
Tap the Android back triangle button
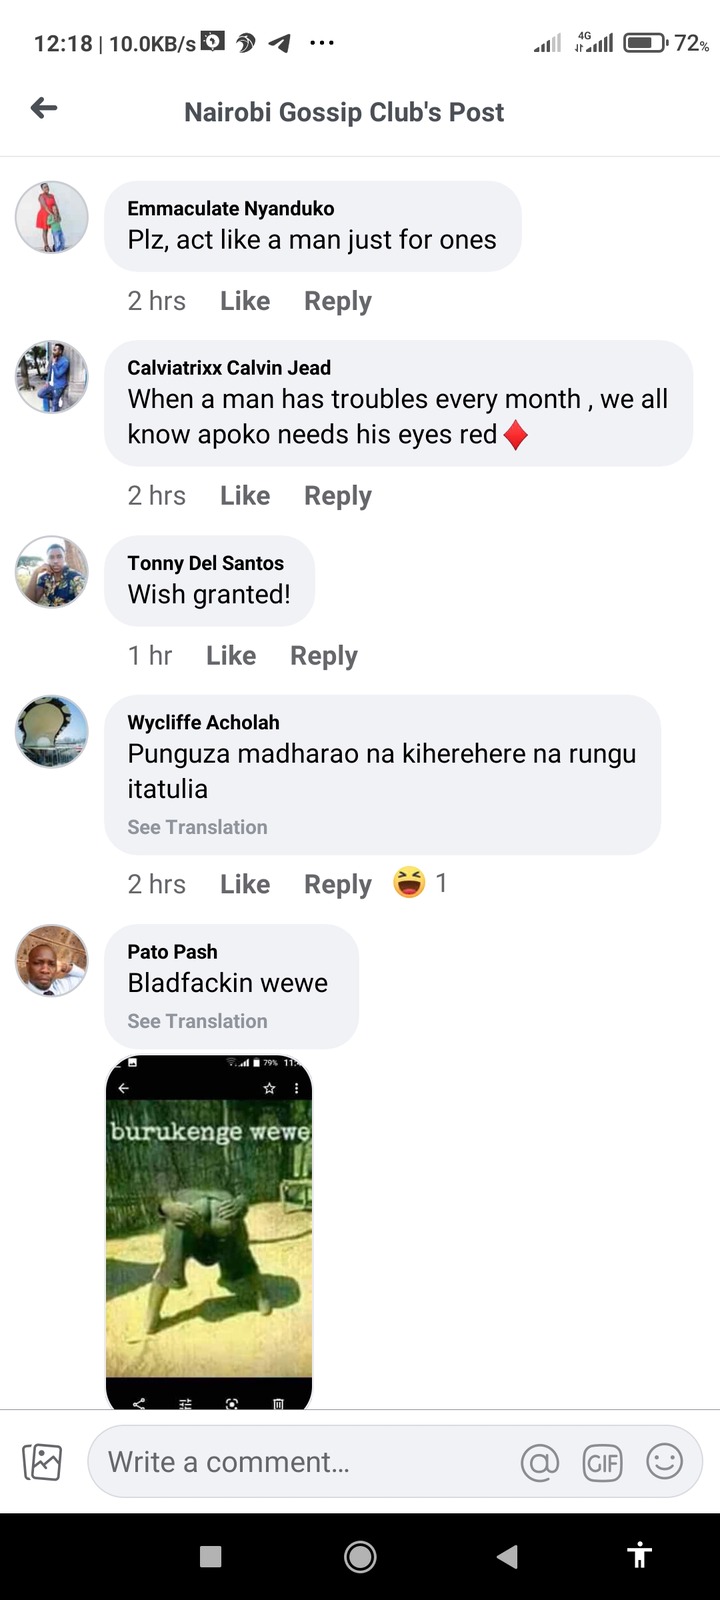[x=508, y=1556]
